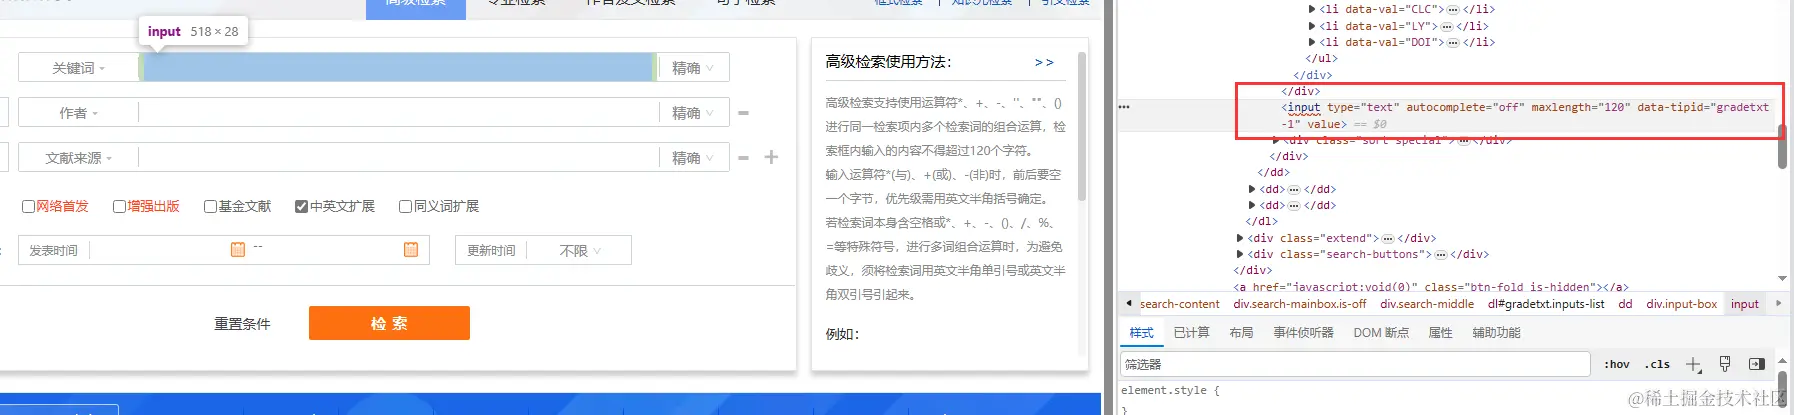This screenshot has height=415, width=1794.
Task: Focus the 筛选器 styles filter box
Action: tap(1355, 364)
